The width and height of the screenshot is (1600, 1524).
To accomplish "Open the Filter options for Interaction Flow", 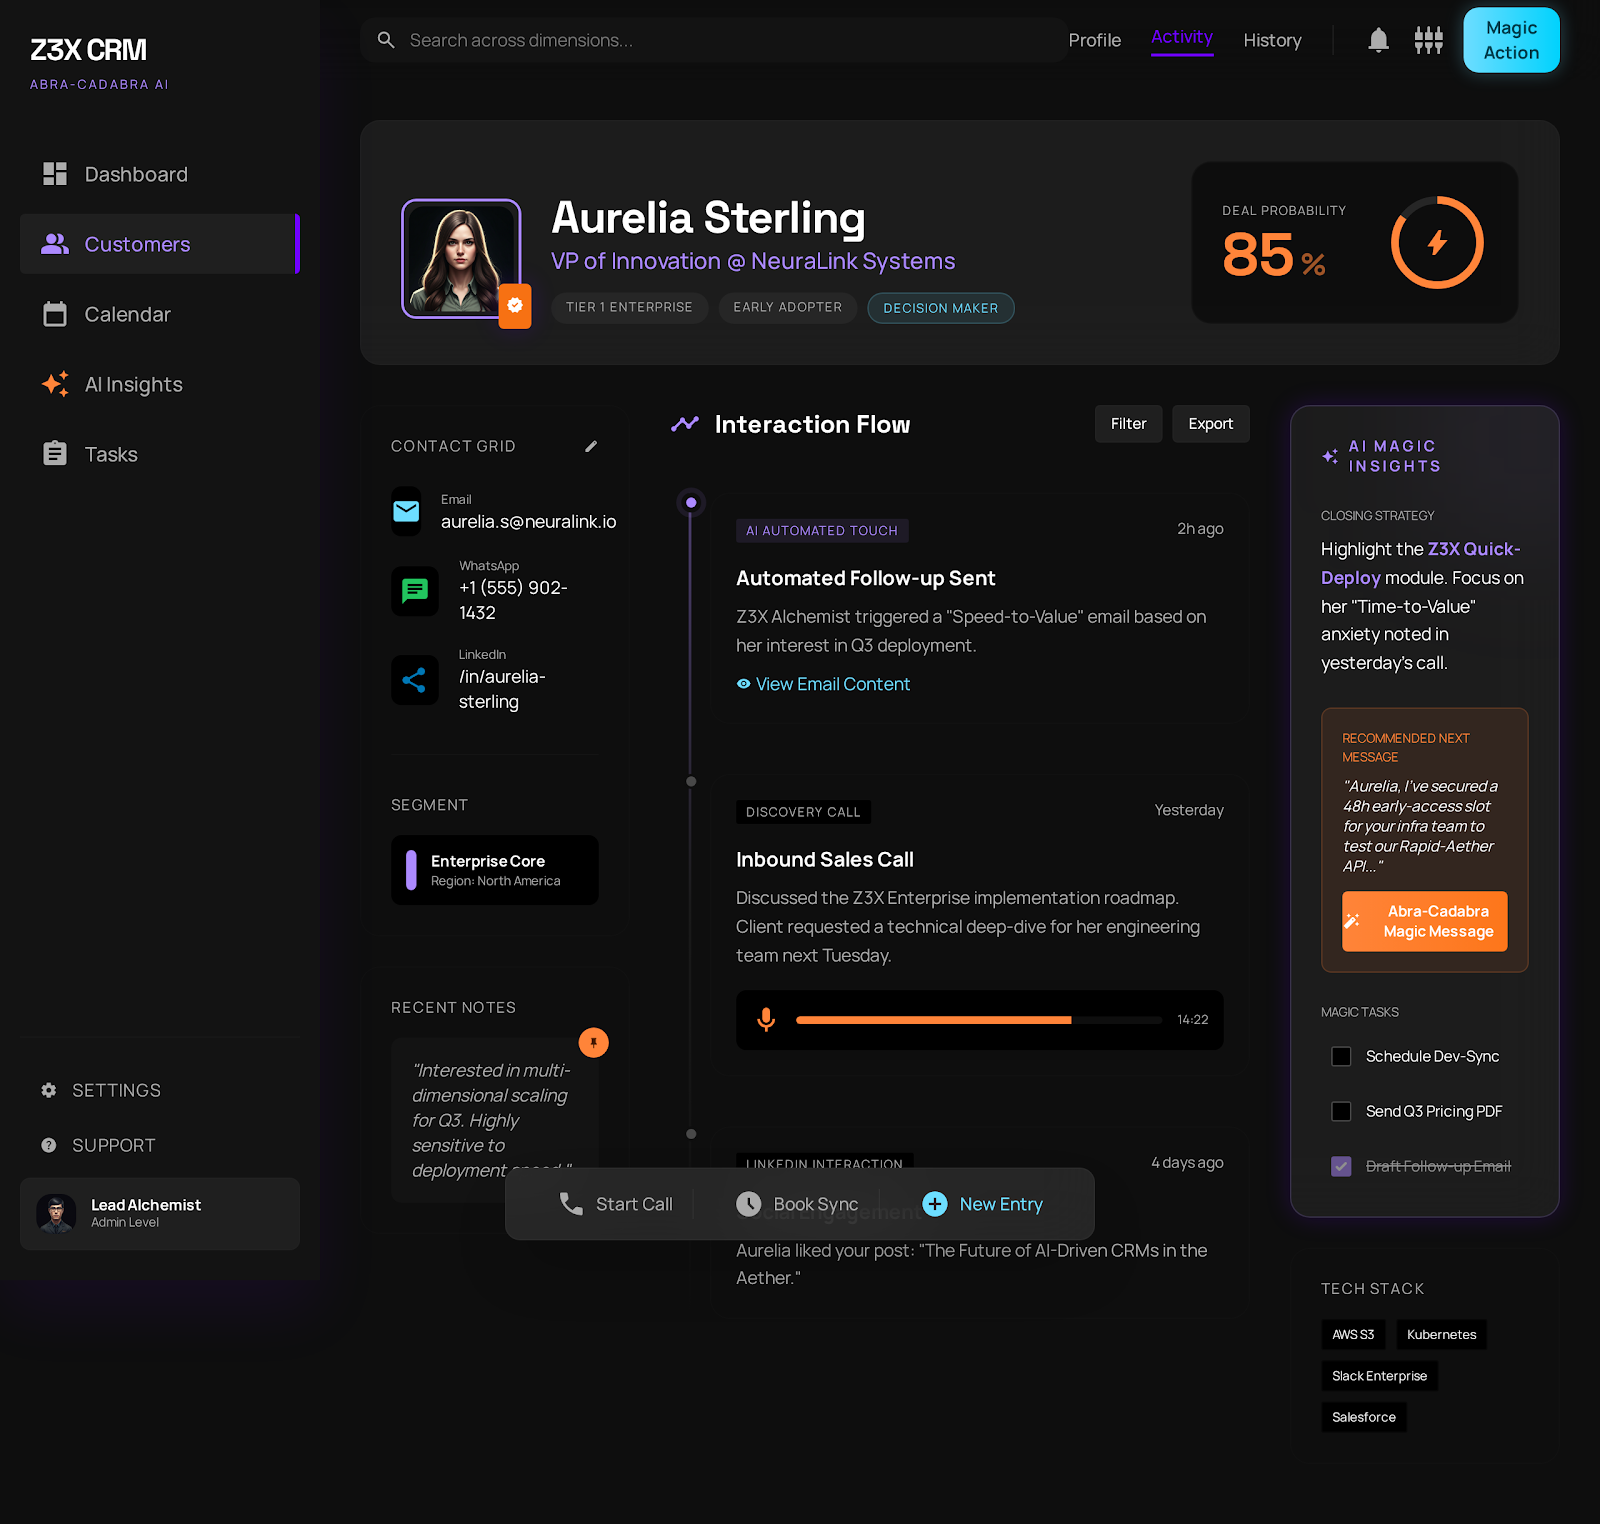I will point(1128,424).
